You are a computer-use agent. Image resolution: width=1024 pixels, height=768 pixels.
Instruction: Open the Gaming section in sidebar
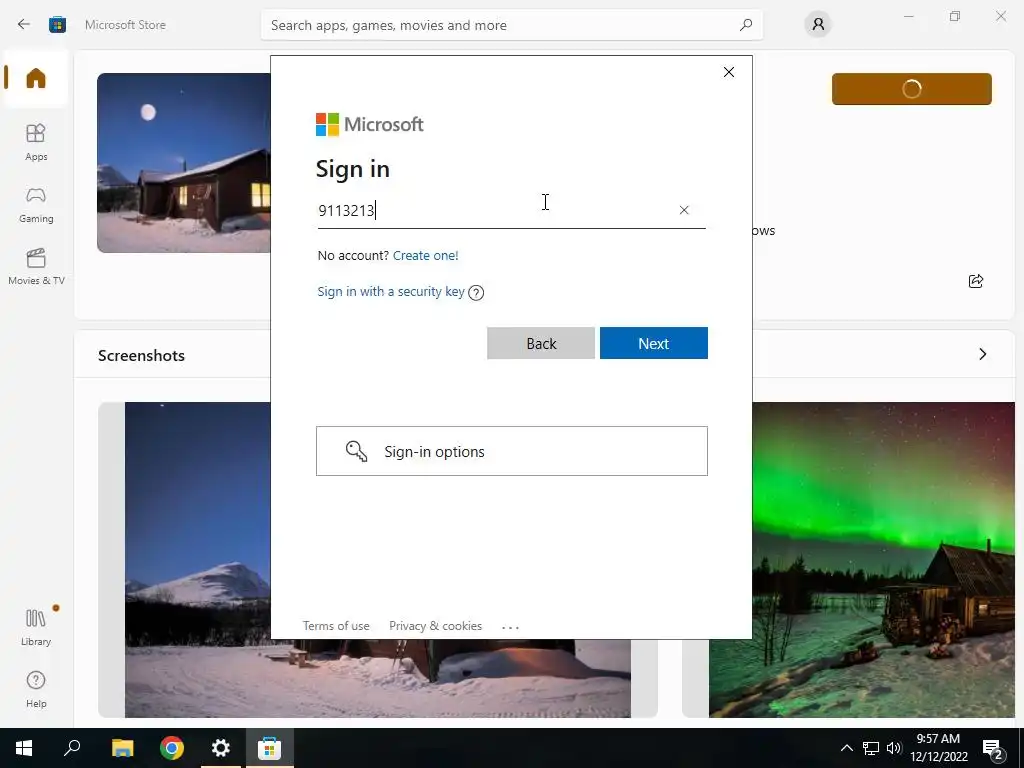(x=36, y=205)
